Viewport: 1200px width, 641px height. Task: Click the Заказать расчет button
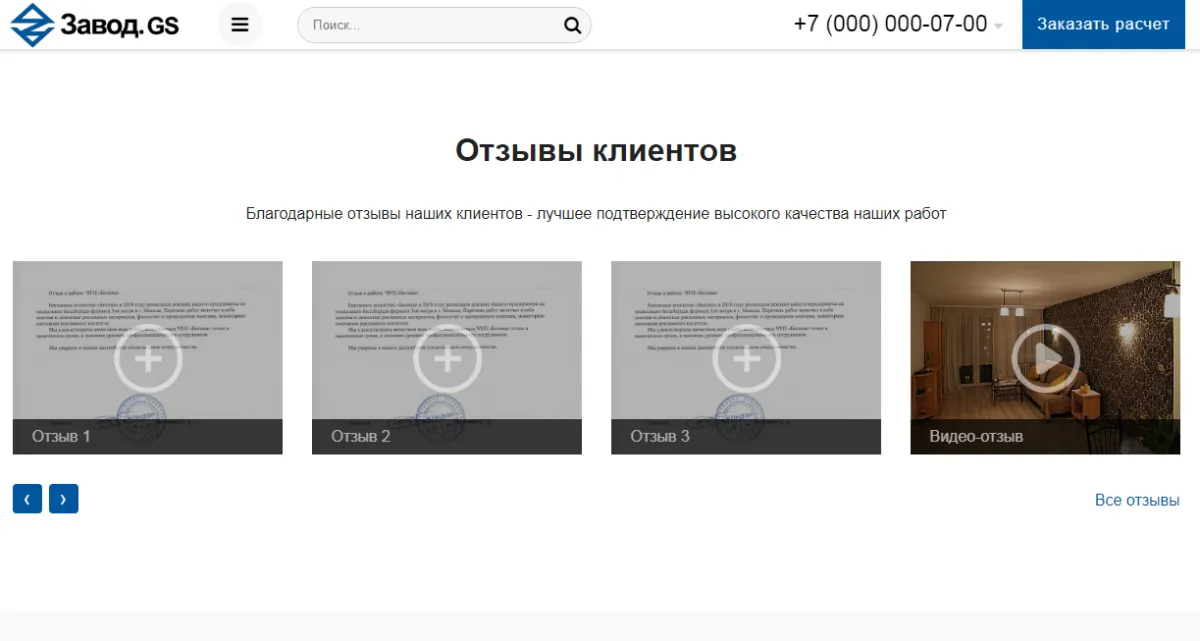pyautogui.click(x=1103, y=24)
